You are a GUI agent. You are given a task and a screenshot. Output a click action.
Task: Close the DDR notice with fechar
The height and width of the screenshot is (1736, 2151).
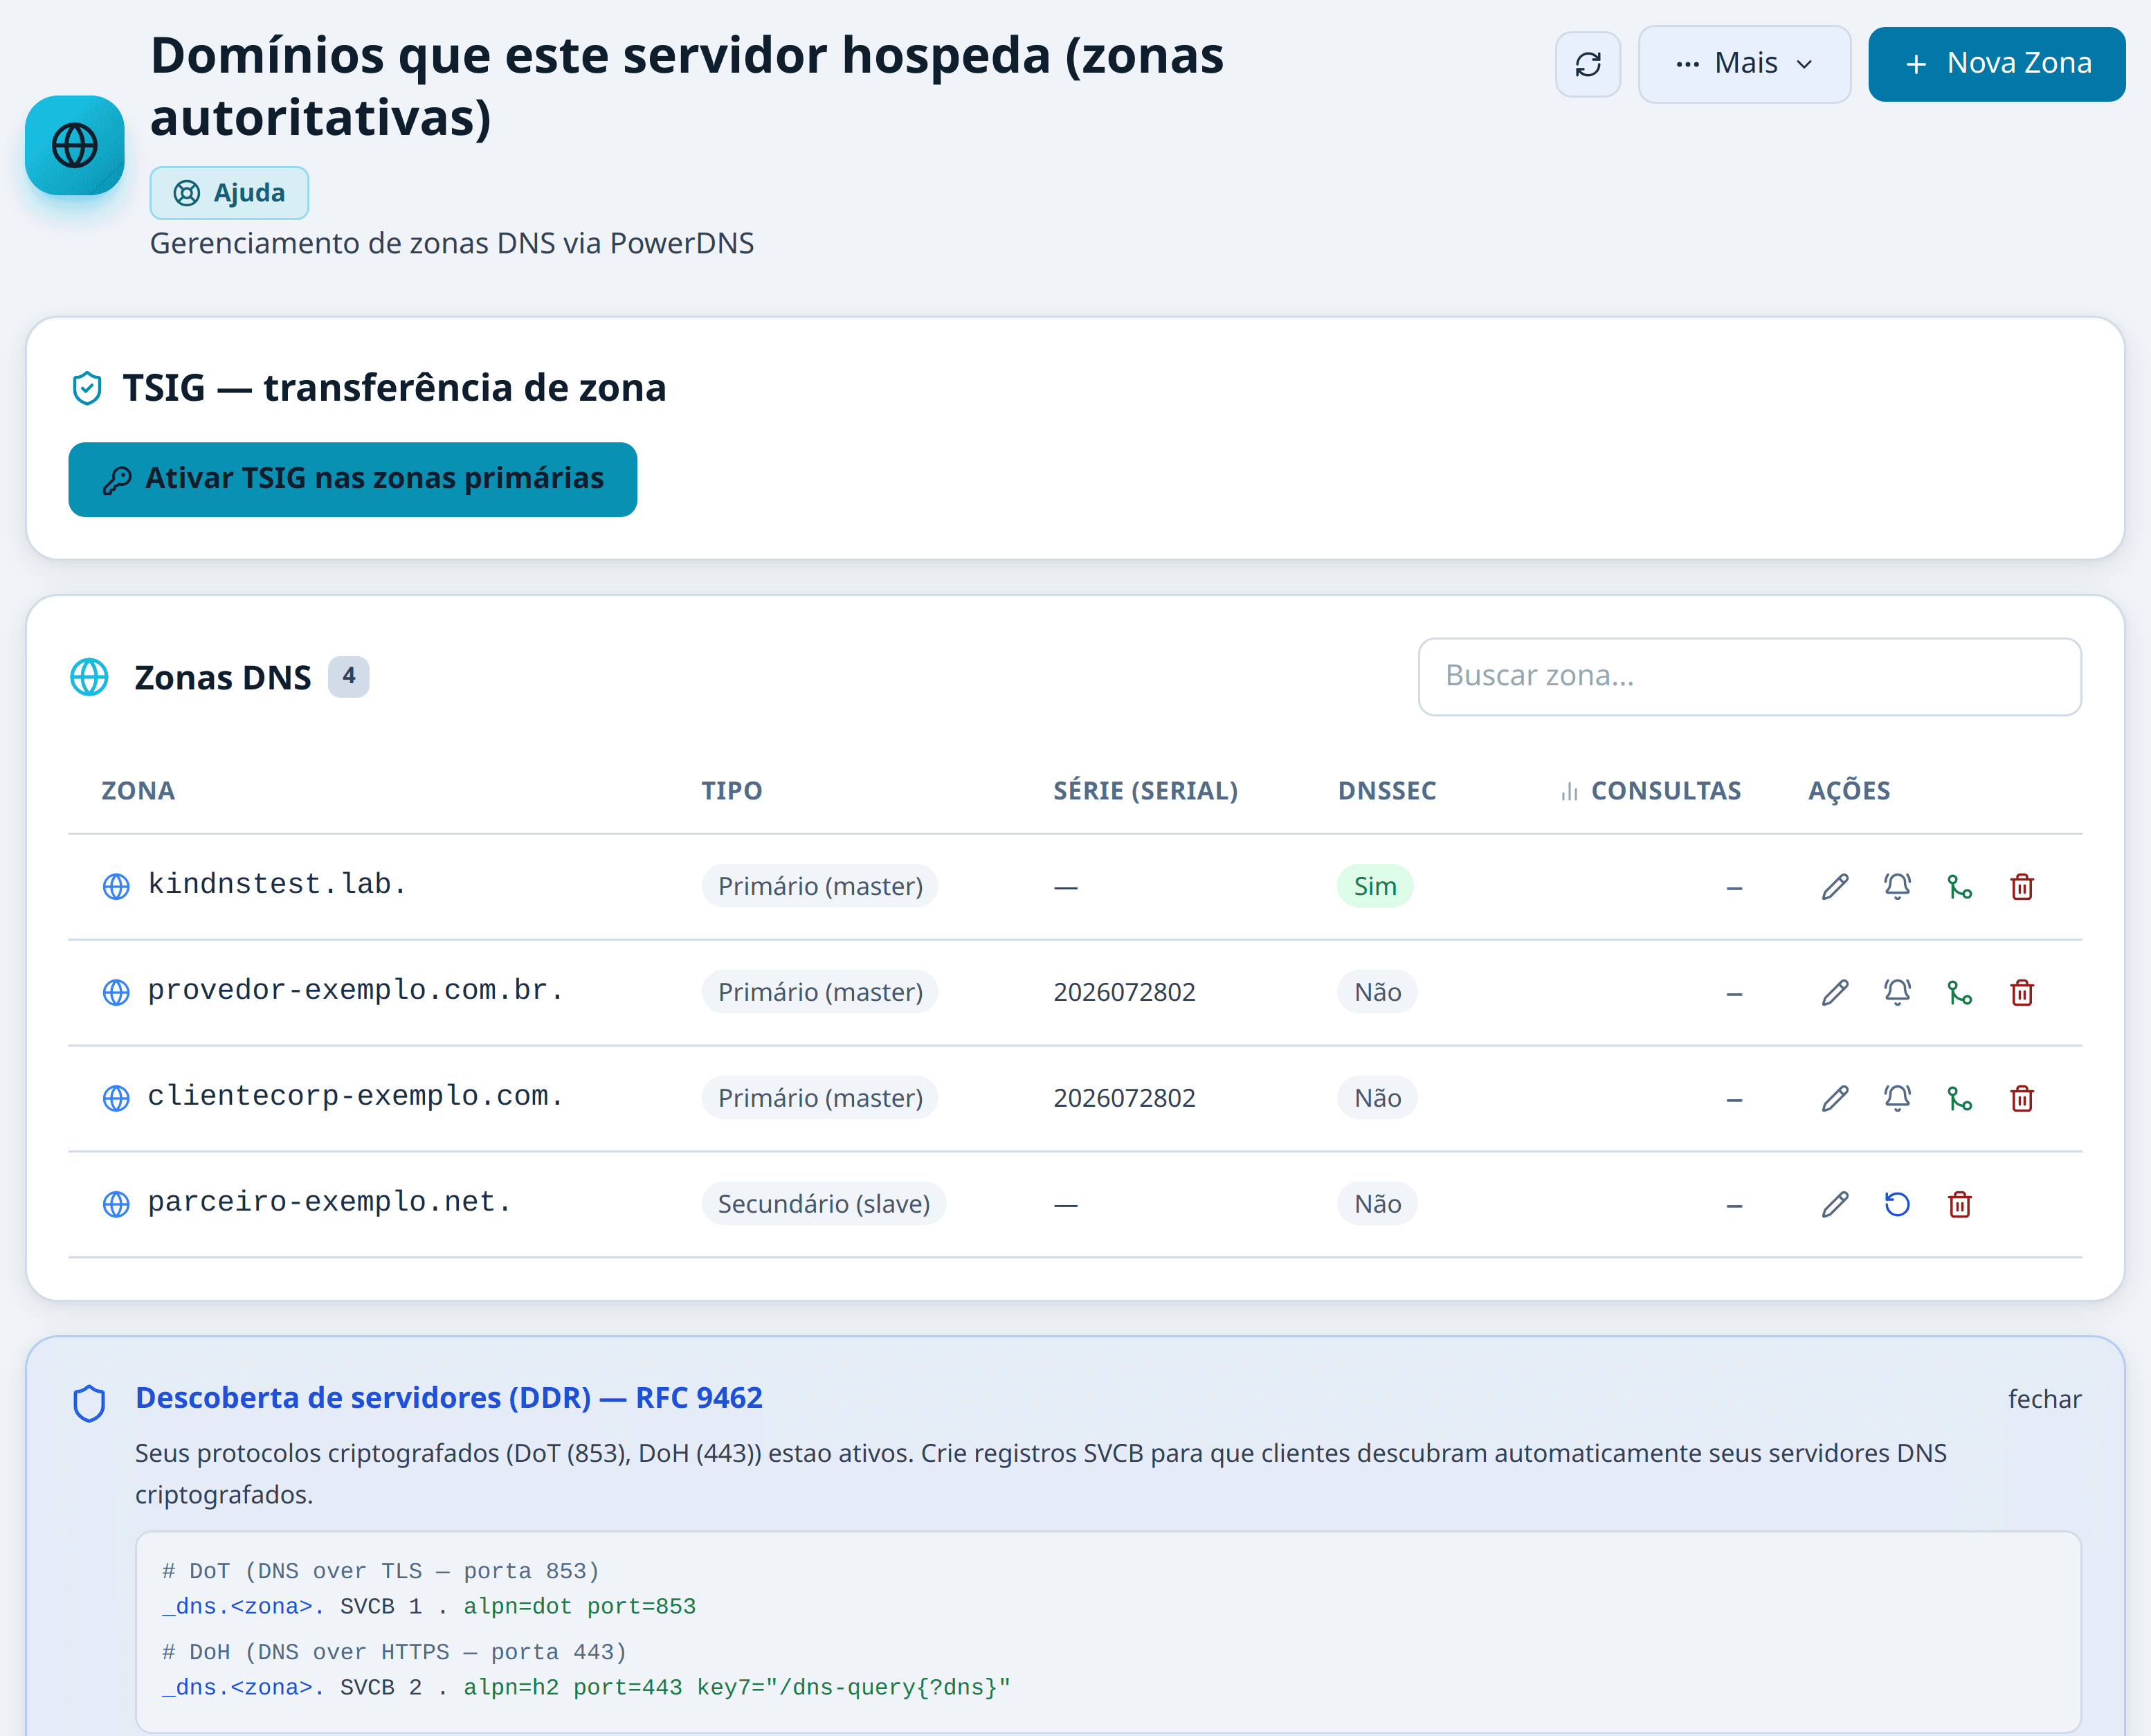2044,1399
